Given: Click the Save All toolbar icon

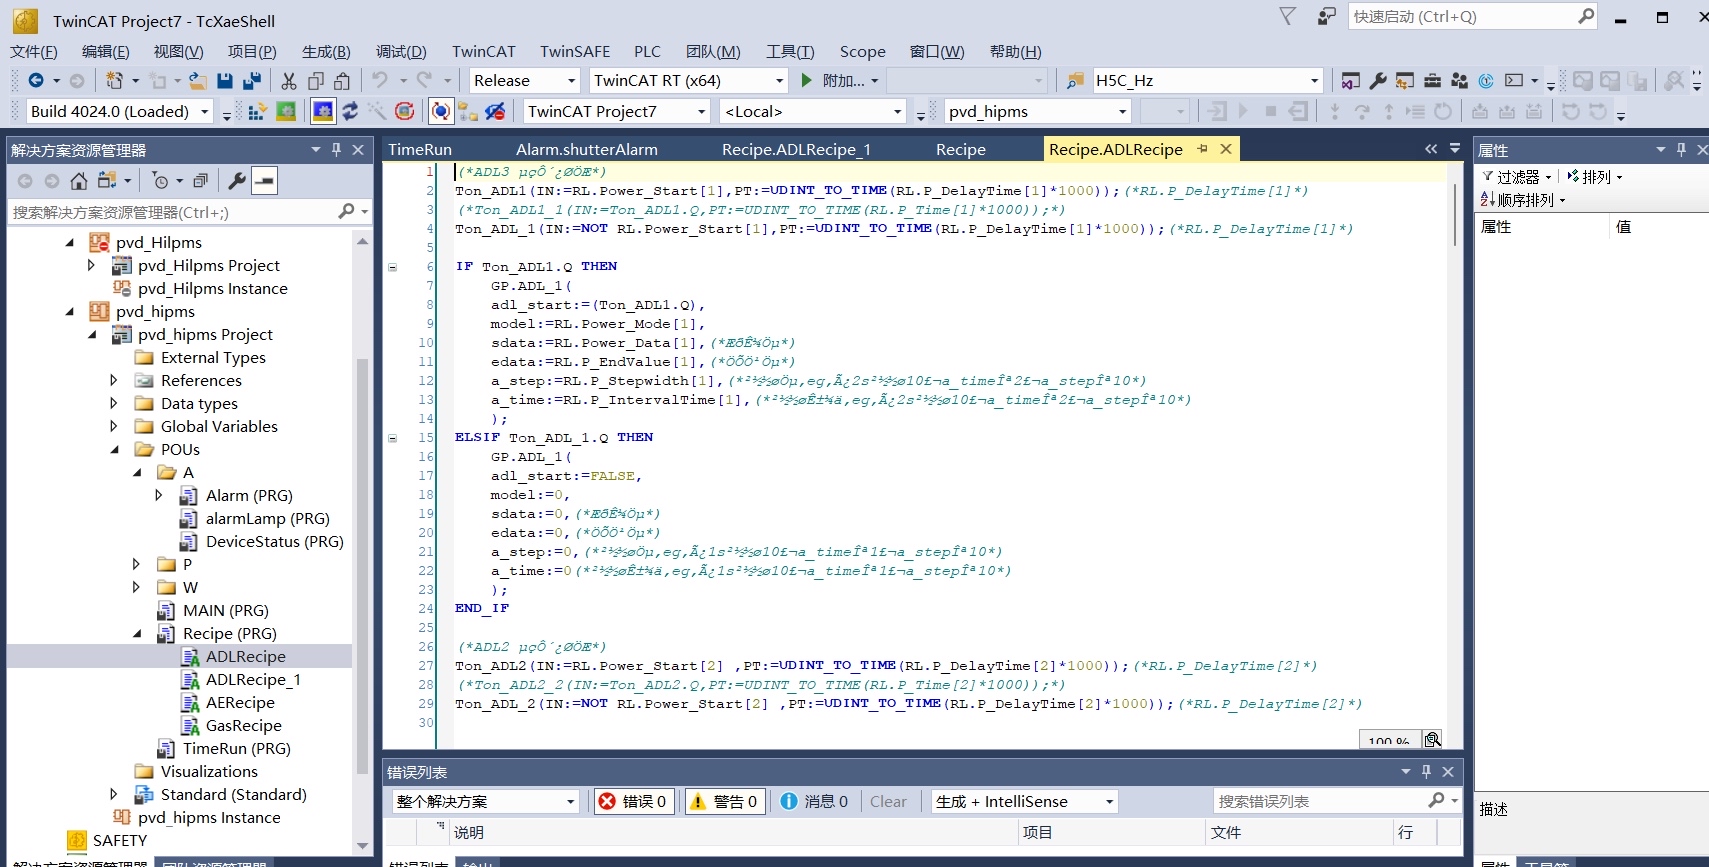Looking at the screenshot, I should pyautogui.click(x=252, y=81).
